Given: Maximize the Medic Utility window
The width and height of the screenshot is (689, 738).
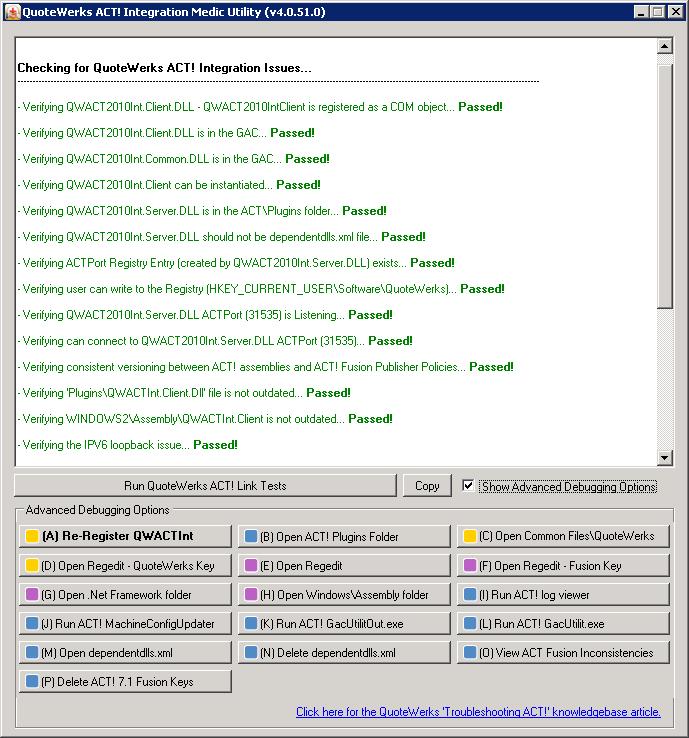Looking at the screenshot, I should 657,12.
